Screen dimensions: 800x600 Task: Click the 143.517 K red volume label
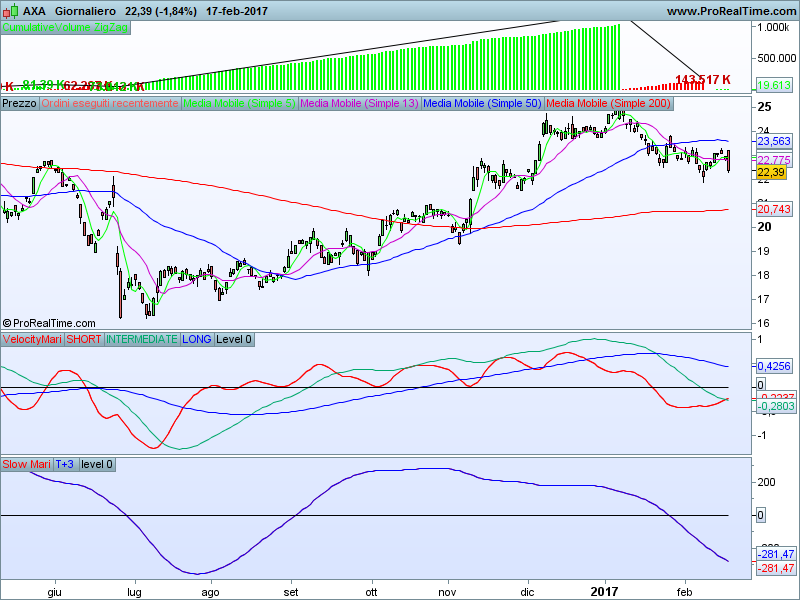click(x=703, y=80)
